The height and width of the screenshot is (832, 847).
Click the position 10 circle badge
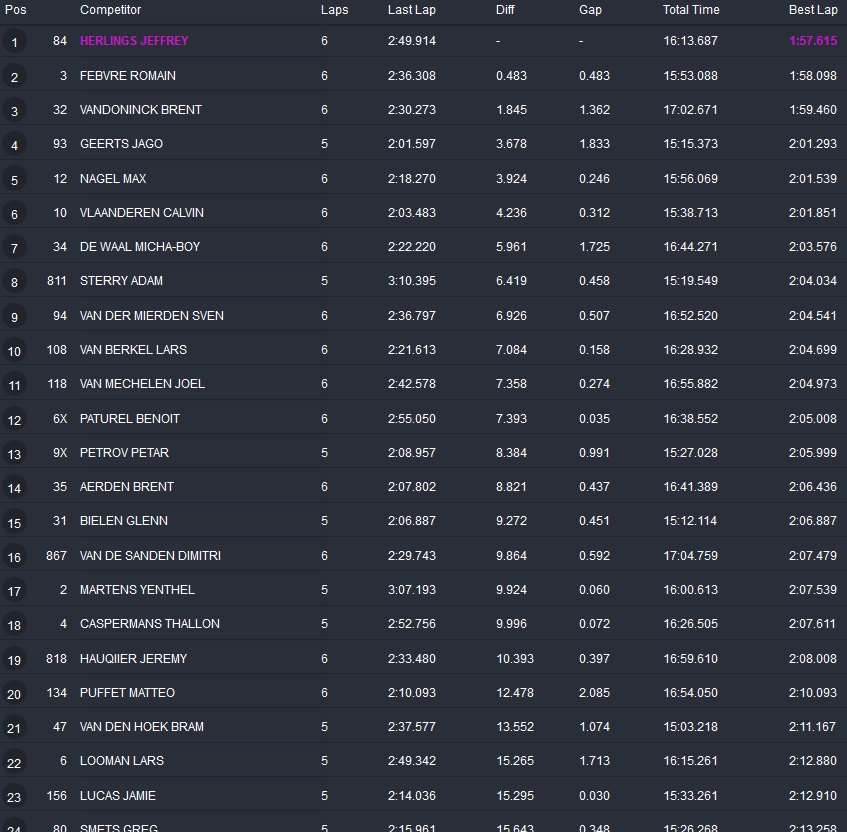(x=14, y=351)
